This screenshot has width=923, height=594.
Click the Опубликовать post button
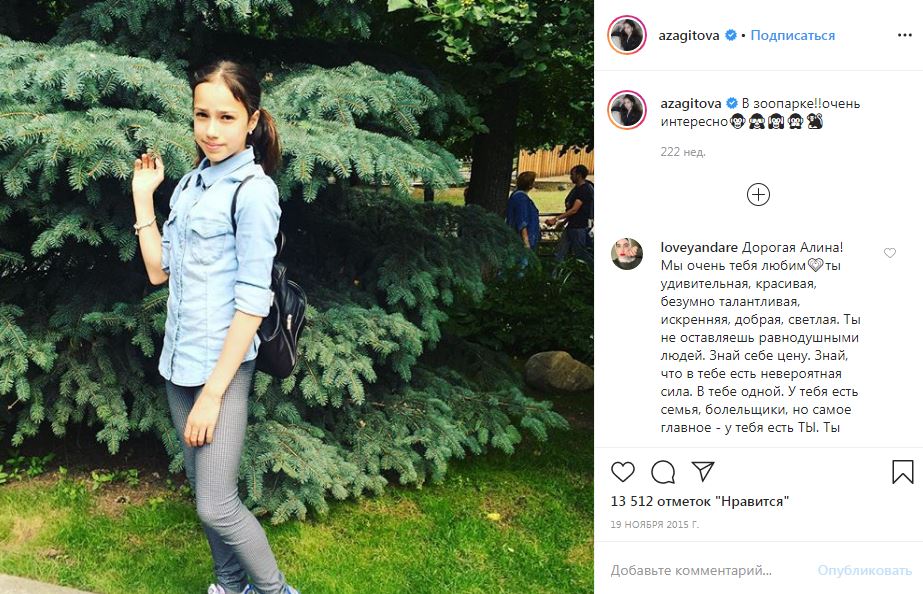tap(864, 570)
